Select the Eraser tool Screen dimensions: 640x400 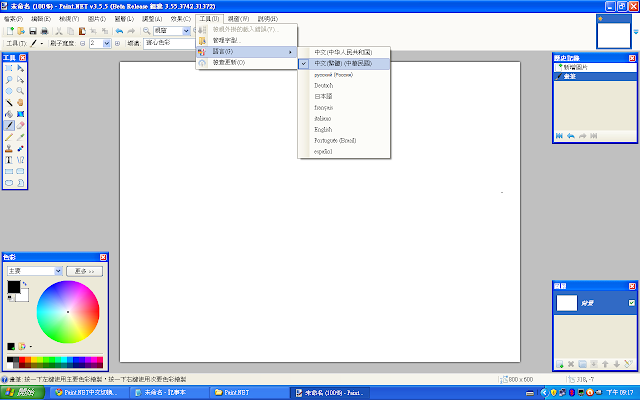coord(20,125)
